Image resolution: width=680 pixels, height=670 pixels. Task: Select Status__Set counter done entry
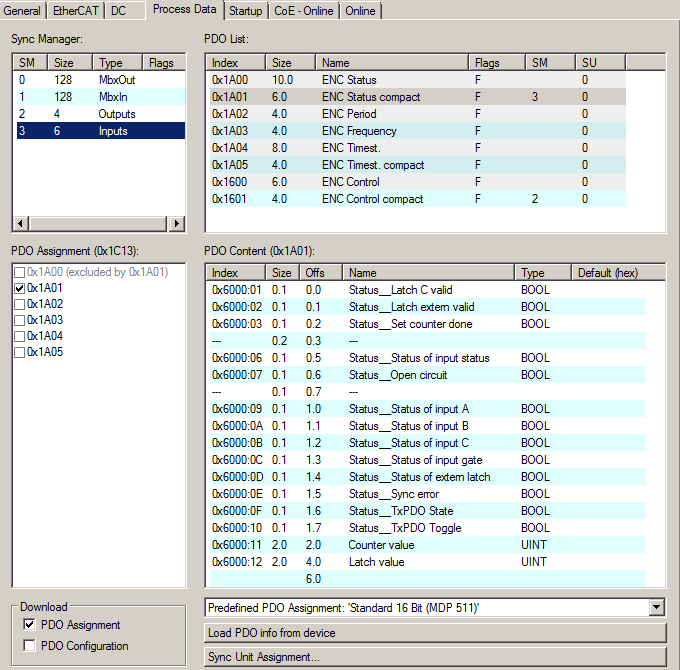(x=428, y=324)
